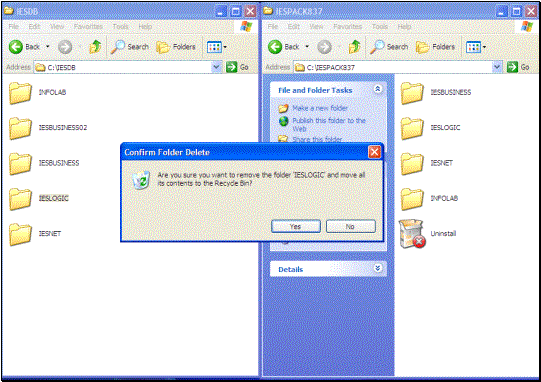Expand address bar dropdown in IESPACK837 window
Viewport: 541px width, 382px height.
coord(497,67)
